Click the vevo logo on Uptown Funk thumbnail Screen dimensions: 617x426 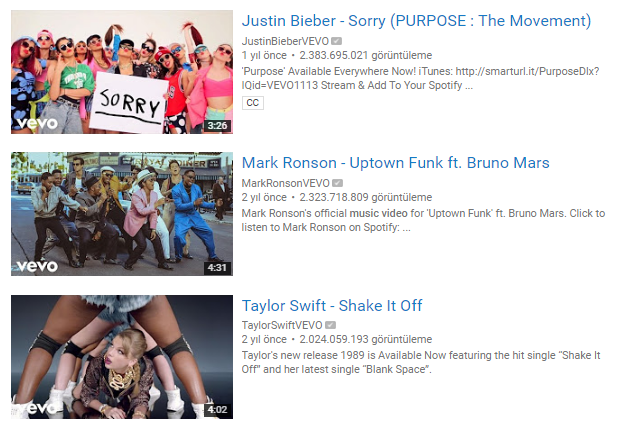pos(37,266)
